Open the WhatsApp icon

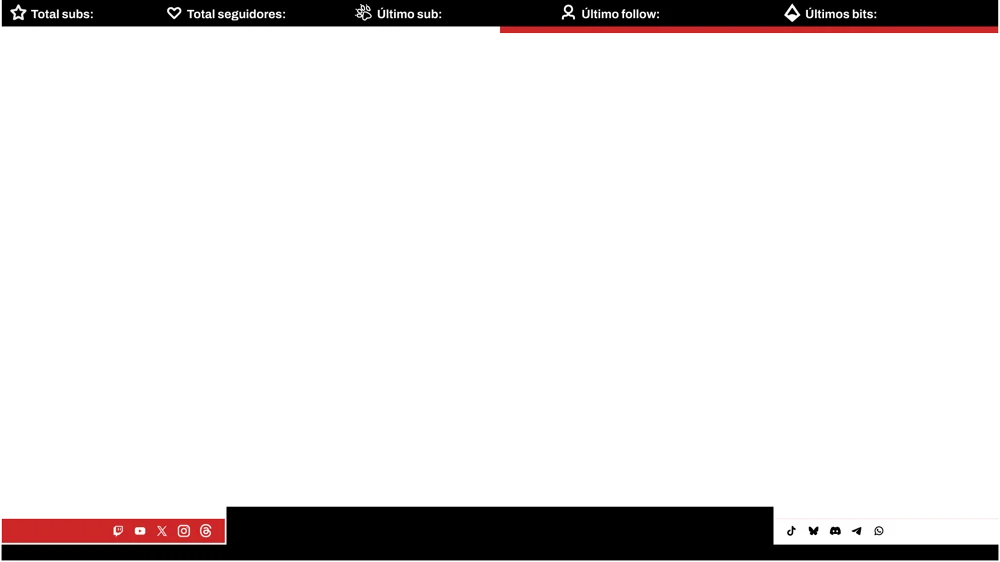(x=879, y=531)
